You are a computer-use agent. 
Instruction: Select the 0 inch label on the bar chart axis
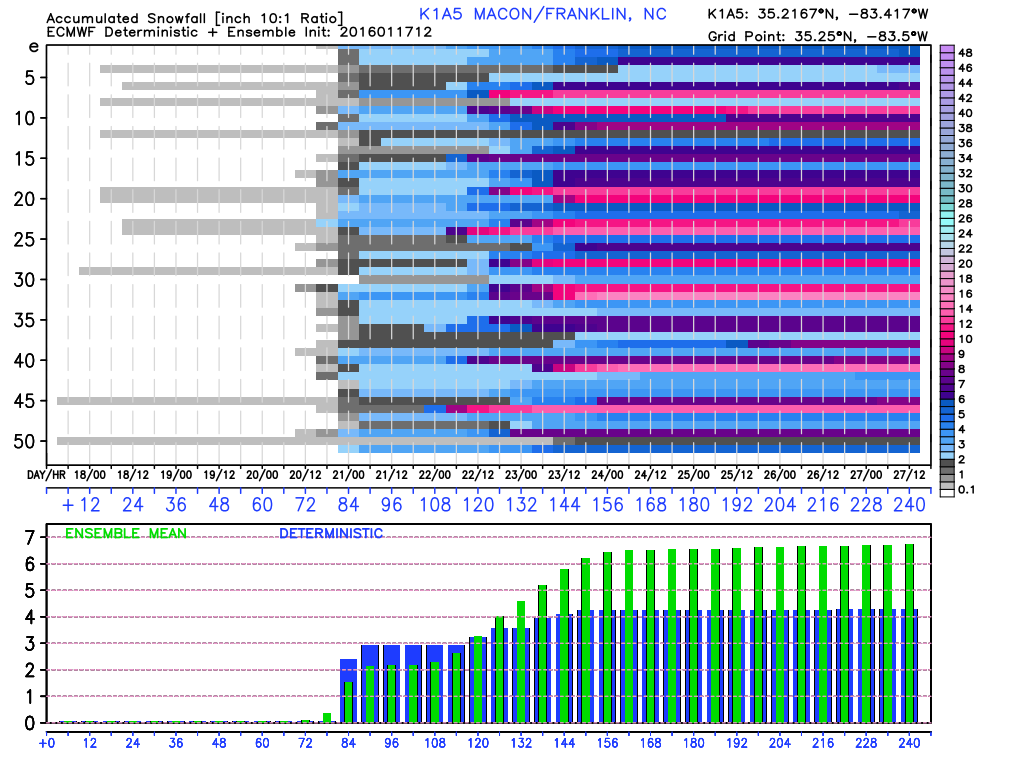[x=29, y=724]
